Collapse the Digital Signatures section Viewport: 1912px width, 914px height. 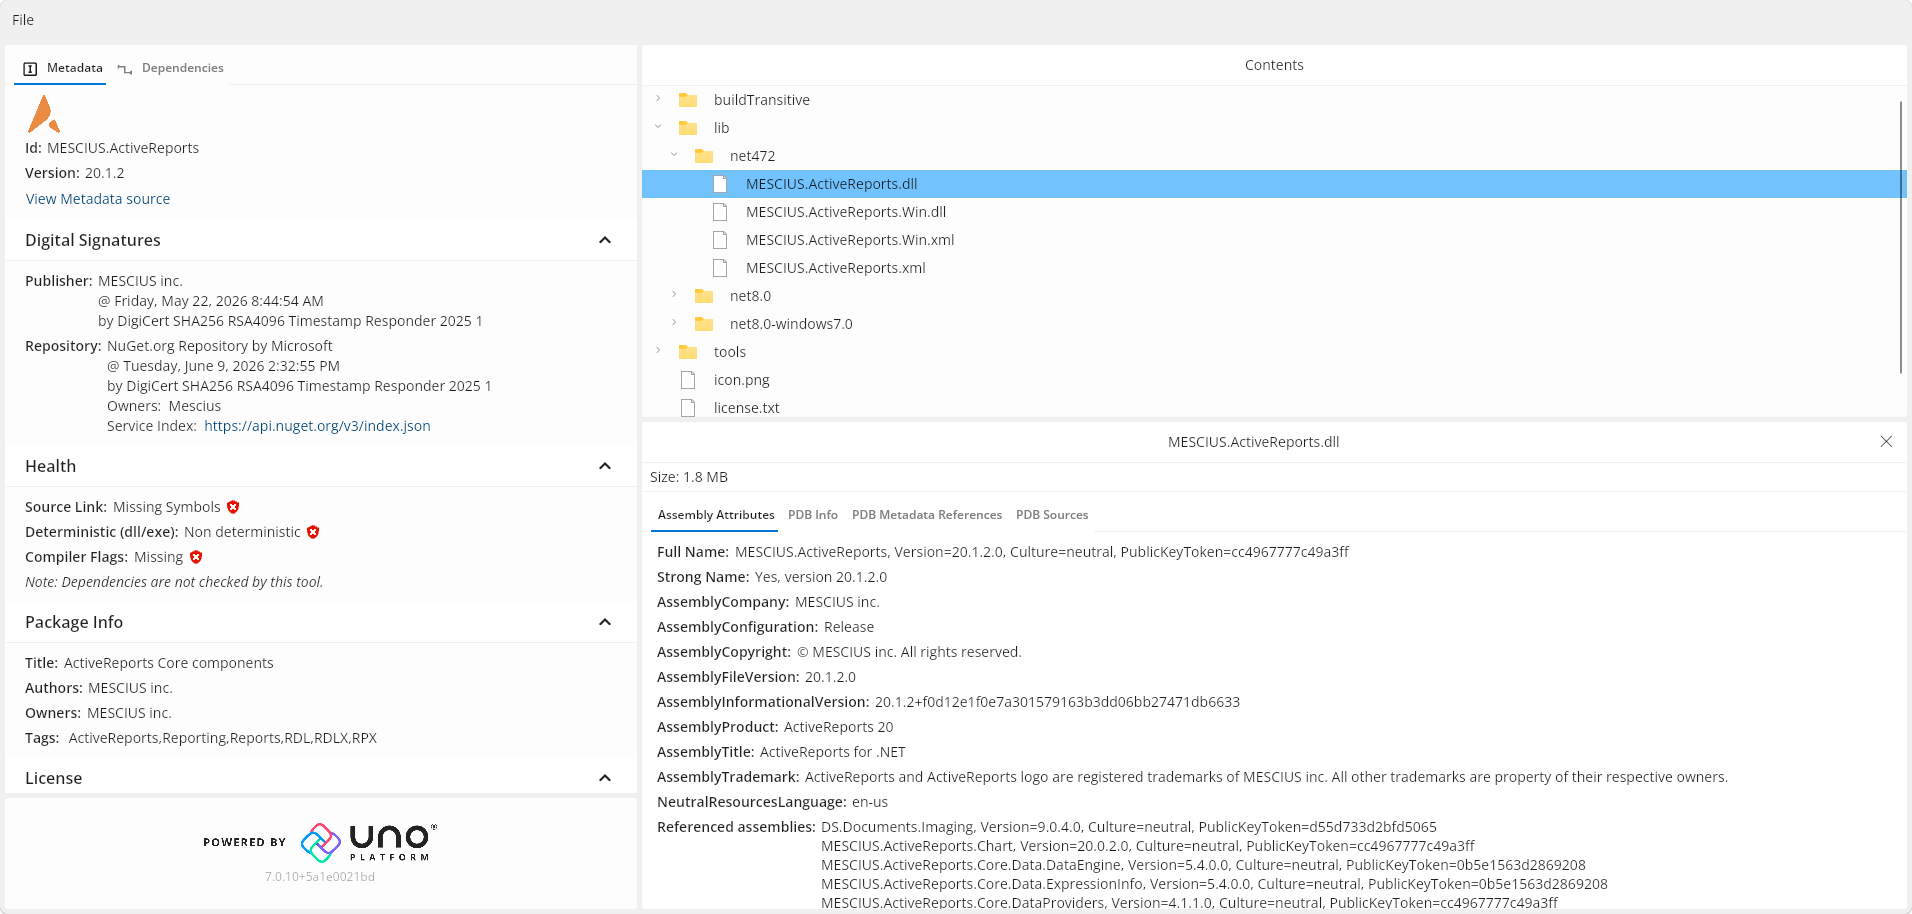(605, 240)
